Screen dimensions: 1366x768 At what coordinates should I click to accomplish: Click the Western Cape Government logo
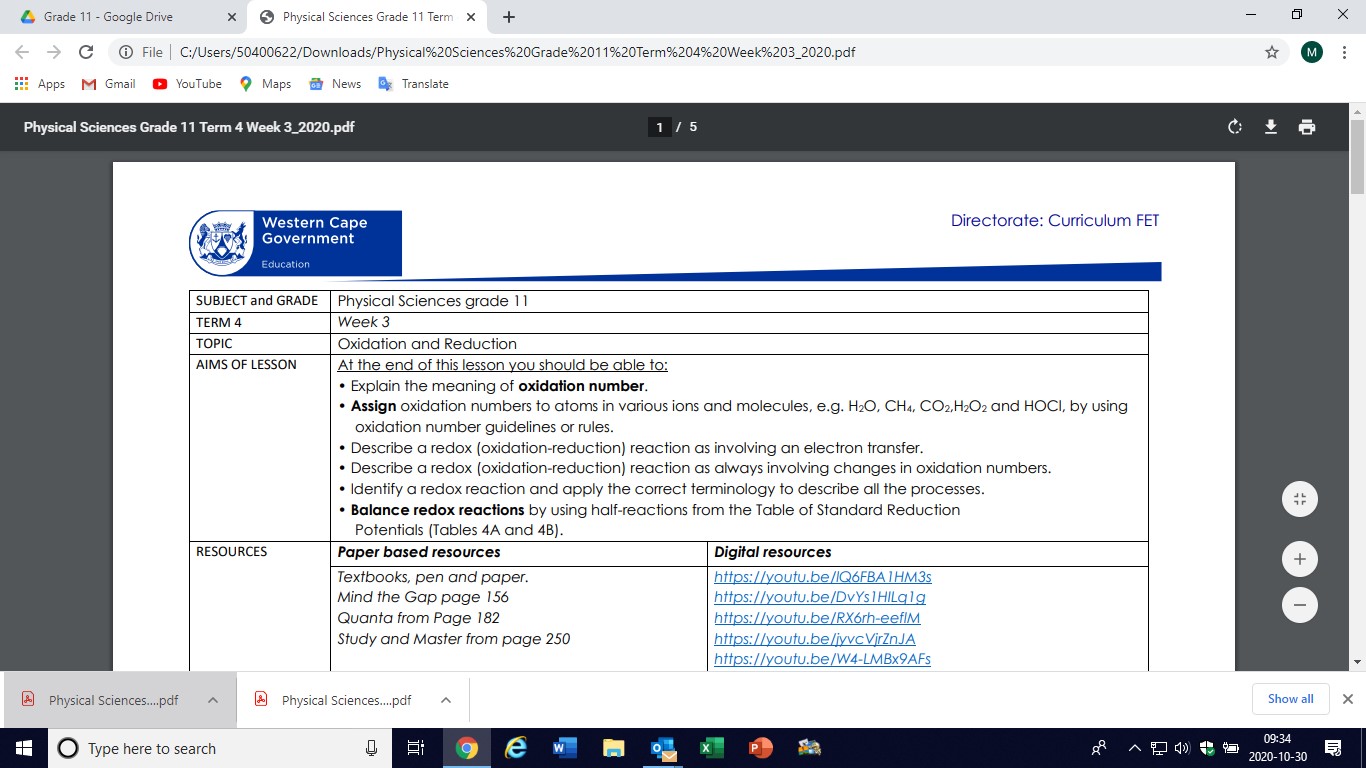295,243
